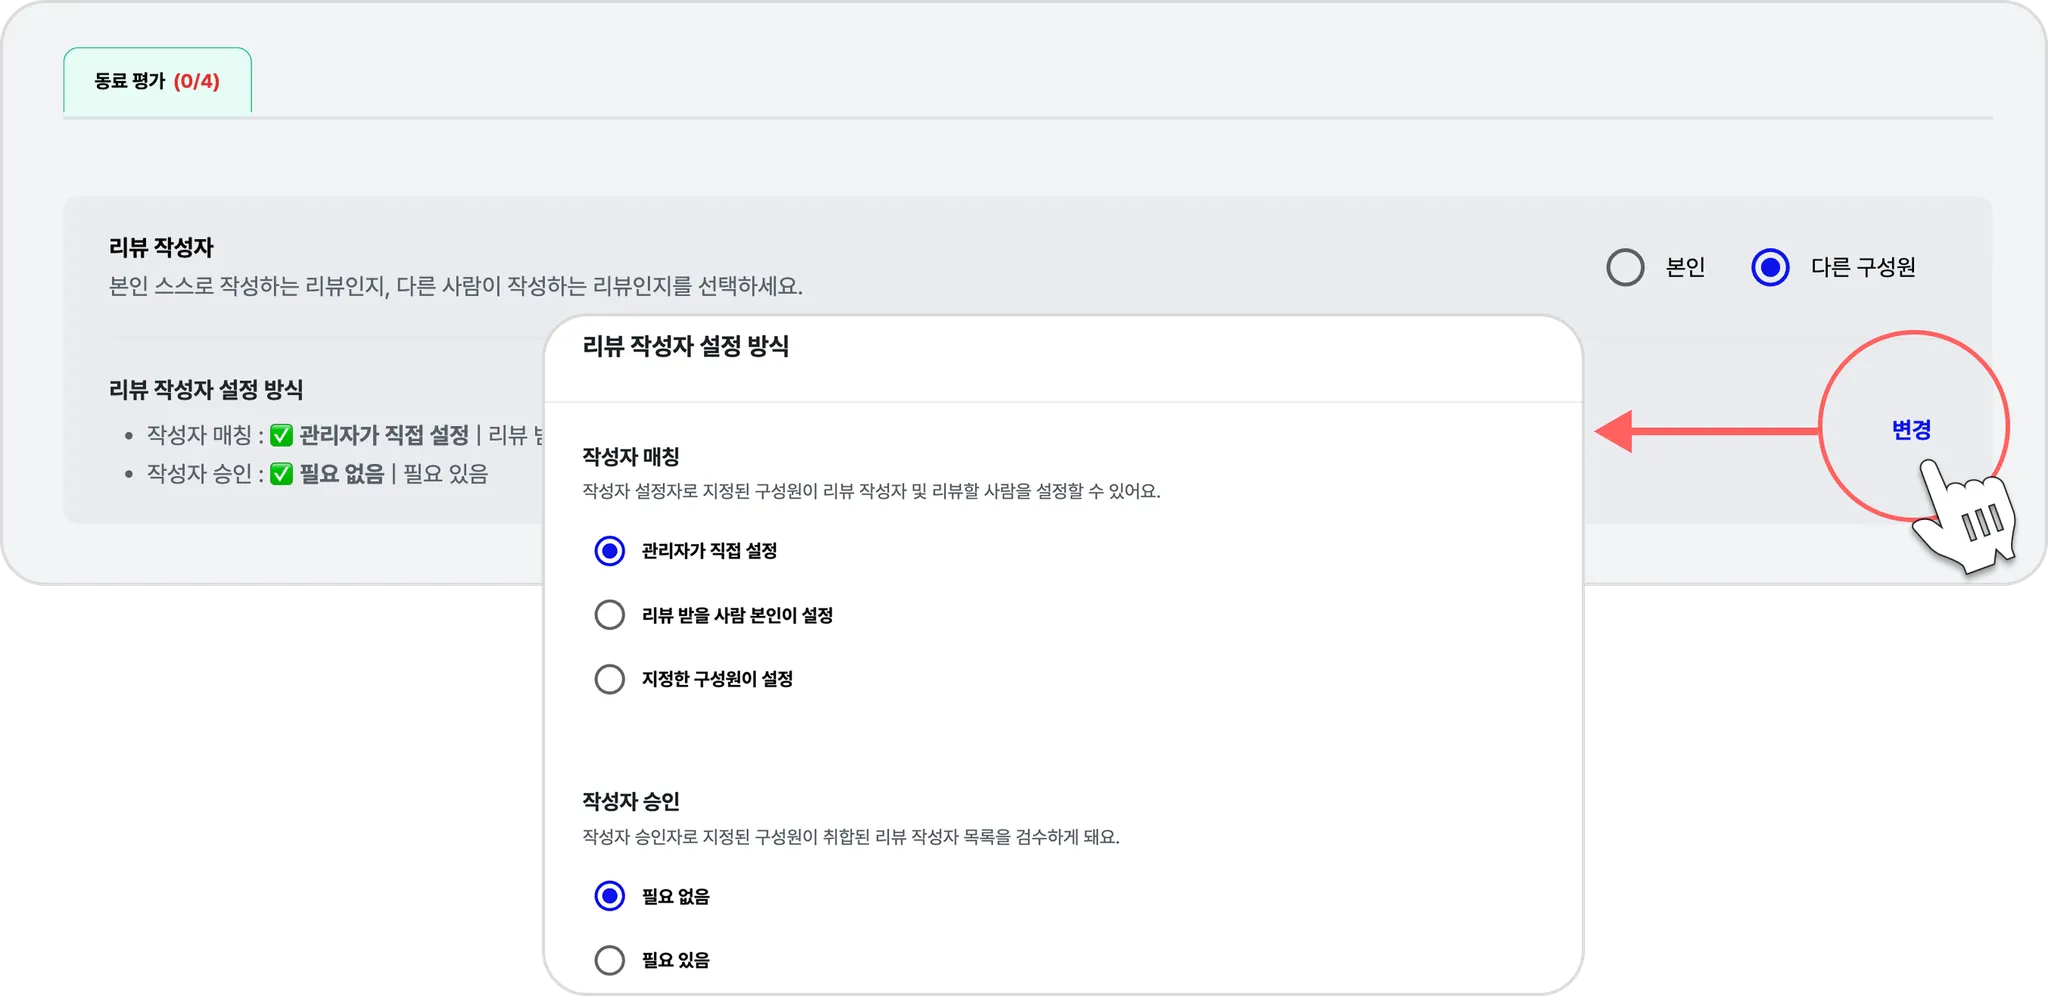This screenshot has width=2048, height=996.
Task: Click green check icon beside 필요 없음 summary
Action: (x=282, y=474)
